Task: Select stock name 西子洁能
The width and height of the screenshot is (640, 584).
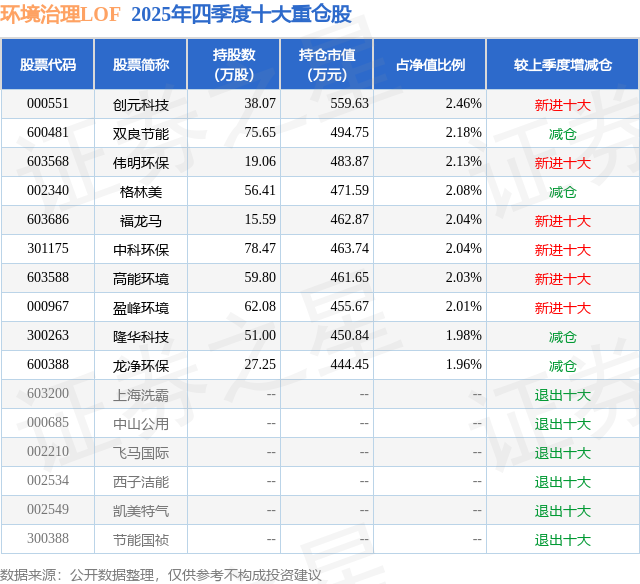Action: click(141, 482)
